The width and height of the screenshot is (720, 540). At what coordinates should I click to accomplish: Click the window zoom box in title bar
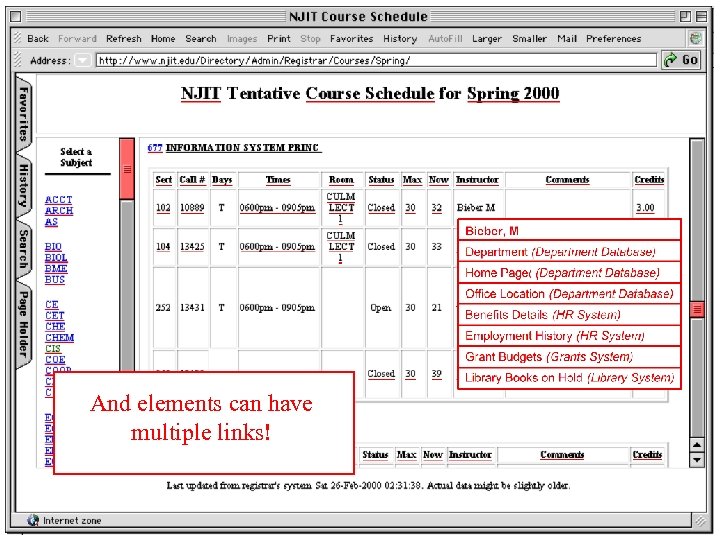(x=685, y=17)
